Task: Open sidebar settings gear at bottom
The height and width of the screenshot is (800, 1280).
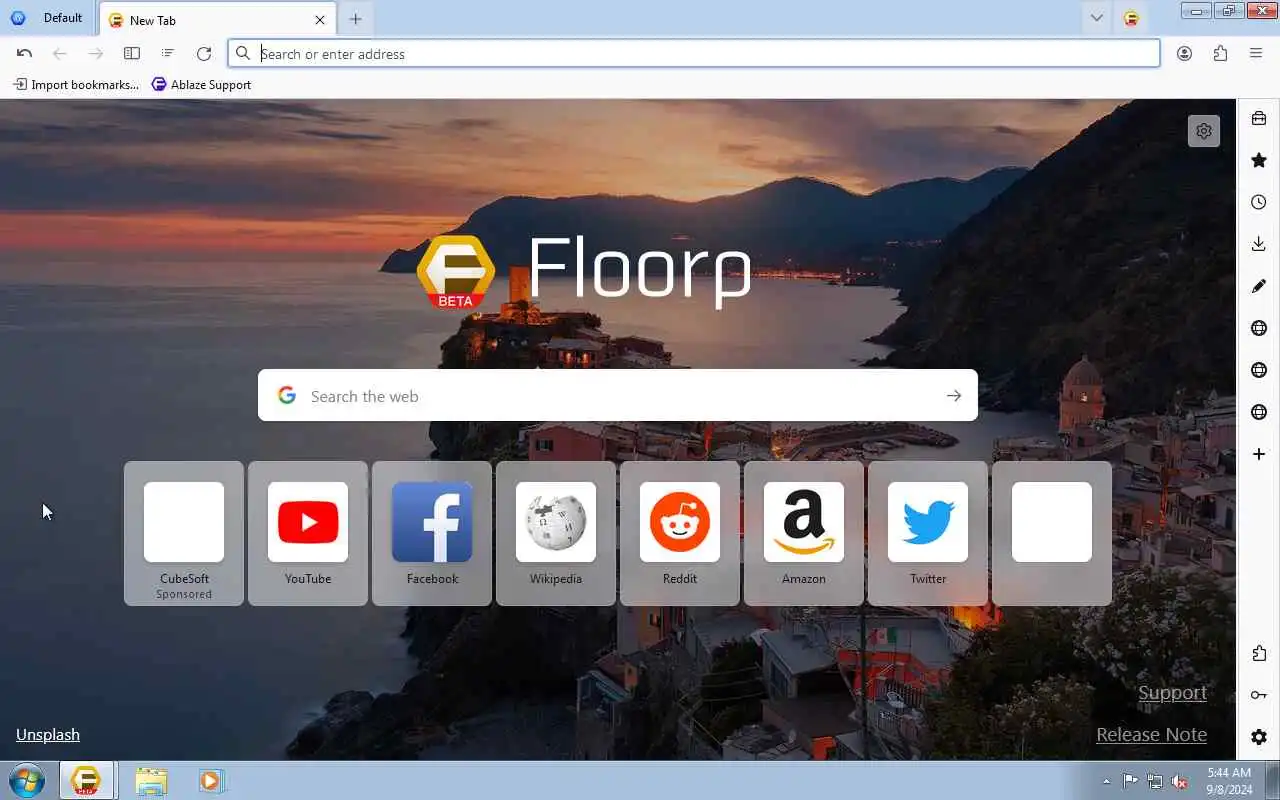Action: pos(1259,737)
